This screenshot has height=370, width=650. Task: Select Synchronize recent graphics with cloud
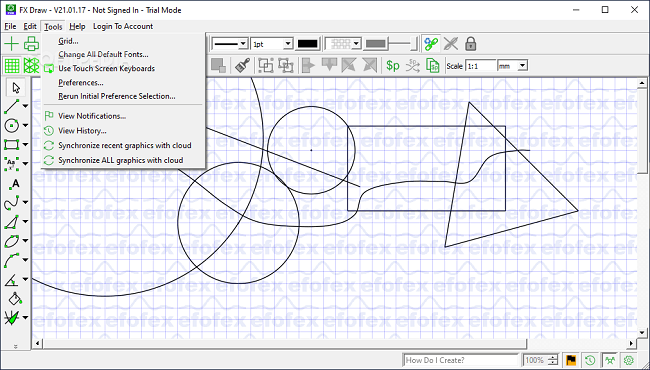[x=123, y=145]
